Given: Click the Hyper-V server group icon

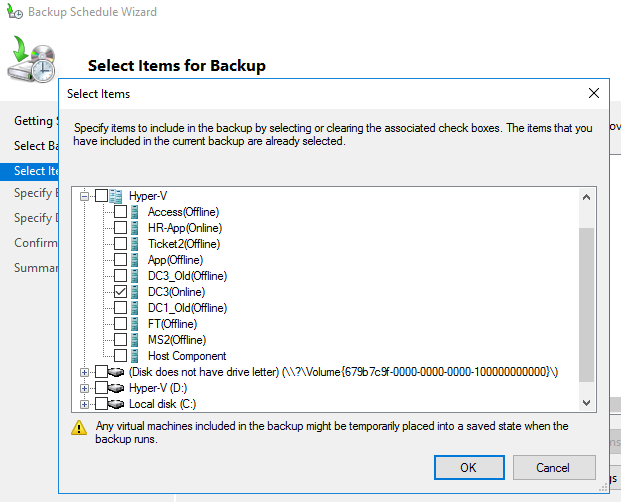Looking at the screenshot, I should click(x=116, y=196).
